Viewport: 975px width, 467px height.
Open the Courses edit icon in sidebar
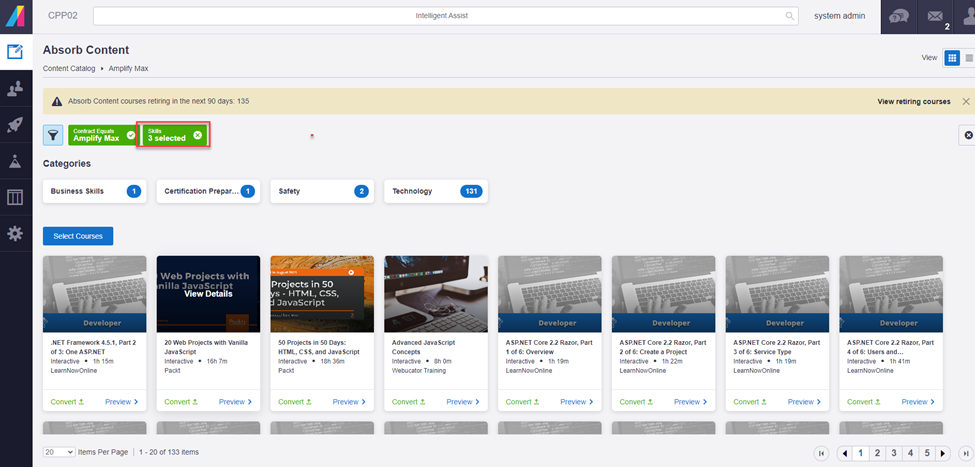[x=16, y=52]
